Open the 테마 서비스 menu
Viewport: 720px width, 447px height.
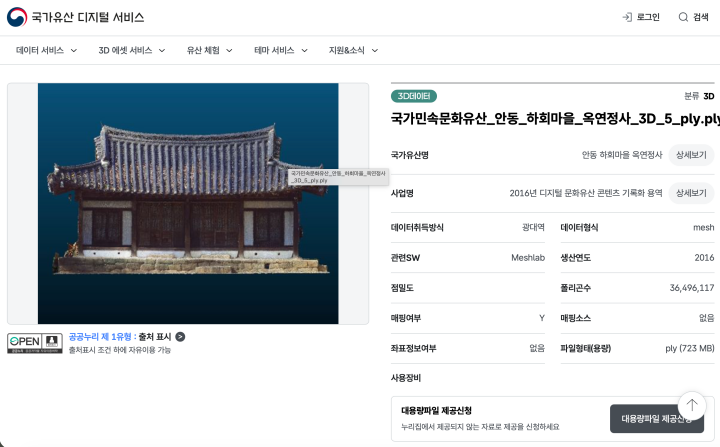(274, 50)
